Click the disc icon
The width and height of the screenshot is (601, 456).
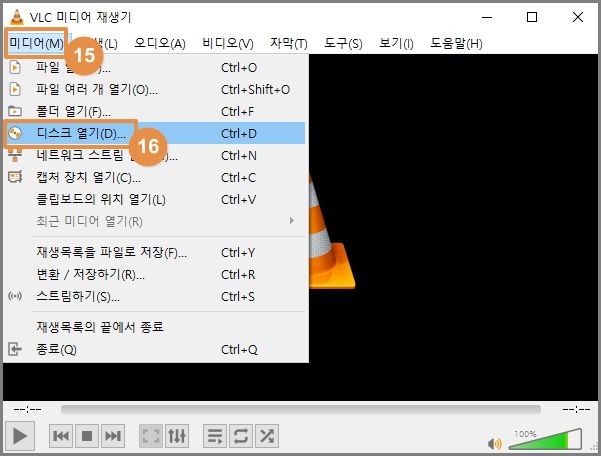[15, 133]
